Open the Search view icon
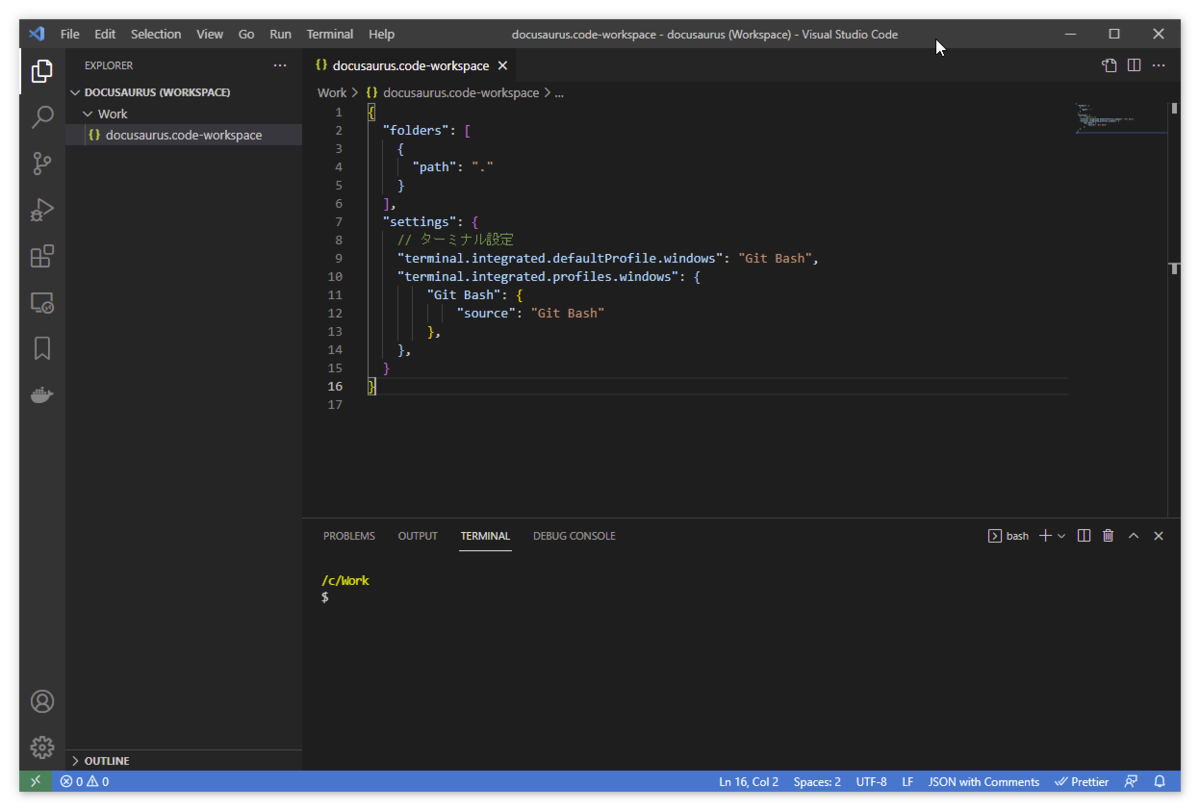 (x=42, y=117)
